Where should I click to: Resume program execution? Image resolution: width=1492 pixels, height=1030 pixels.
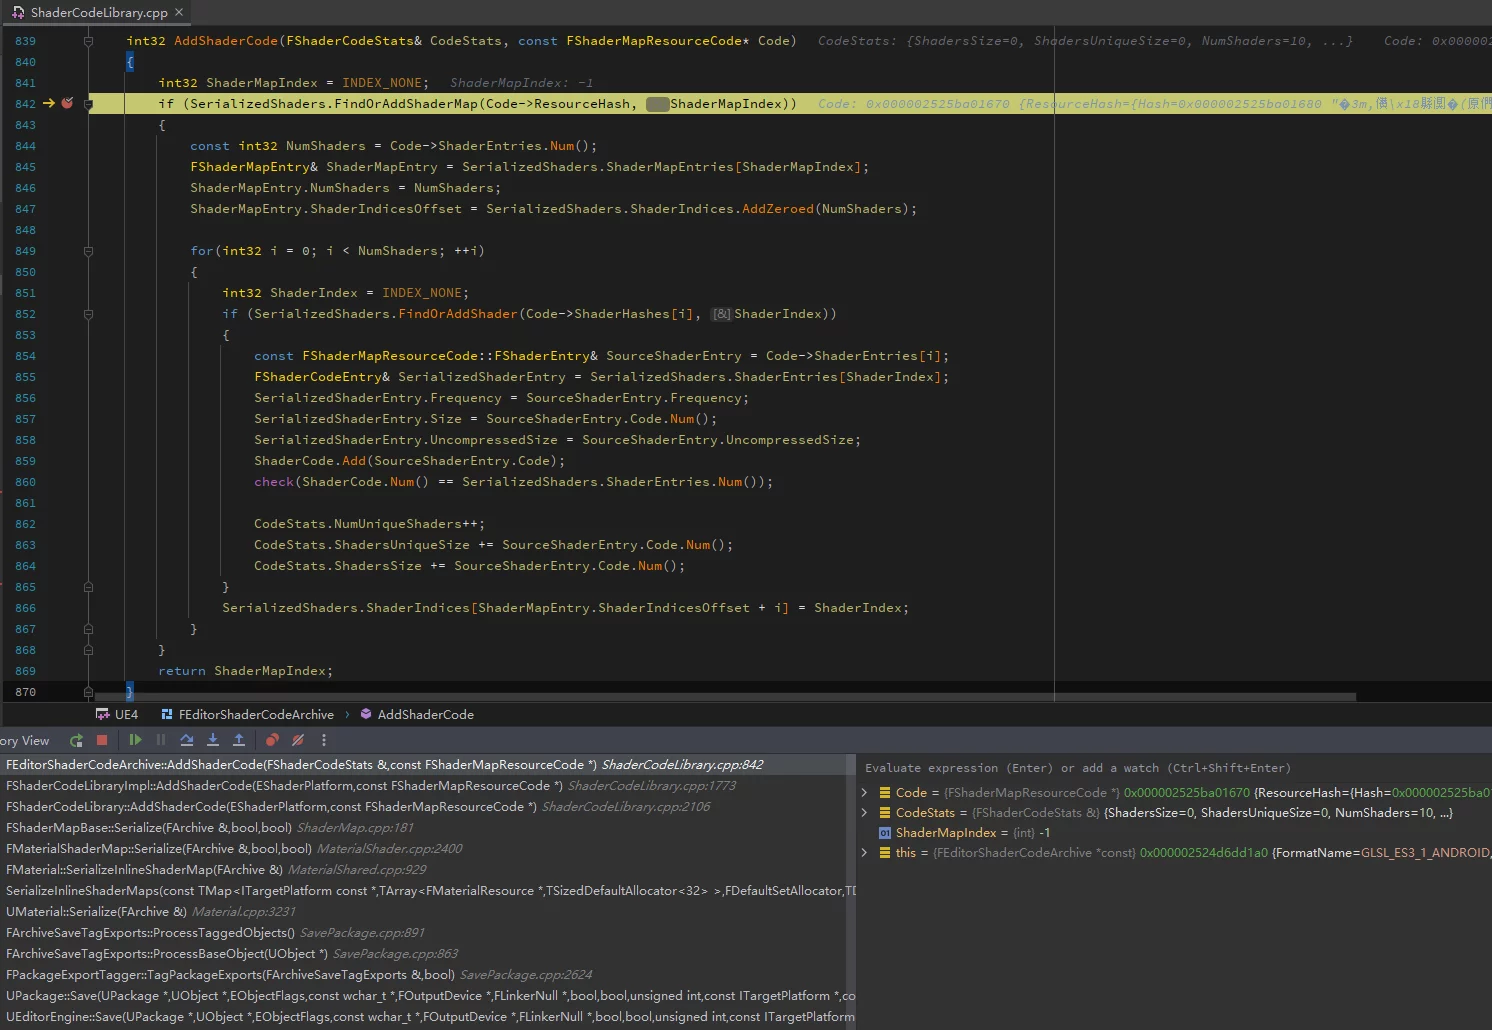(x=135, y=741)
